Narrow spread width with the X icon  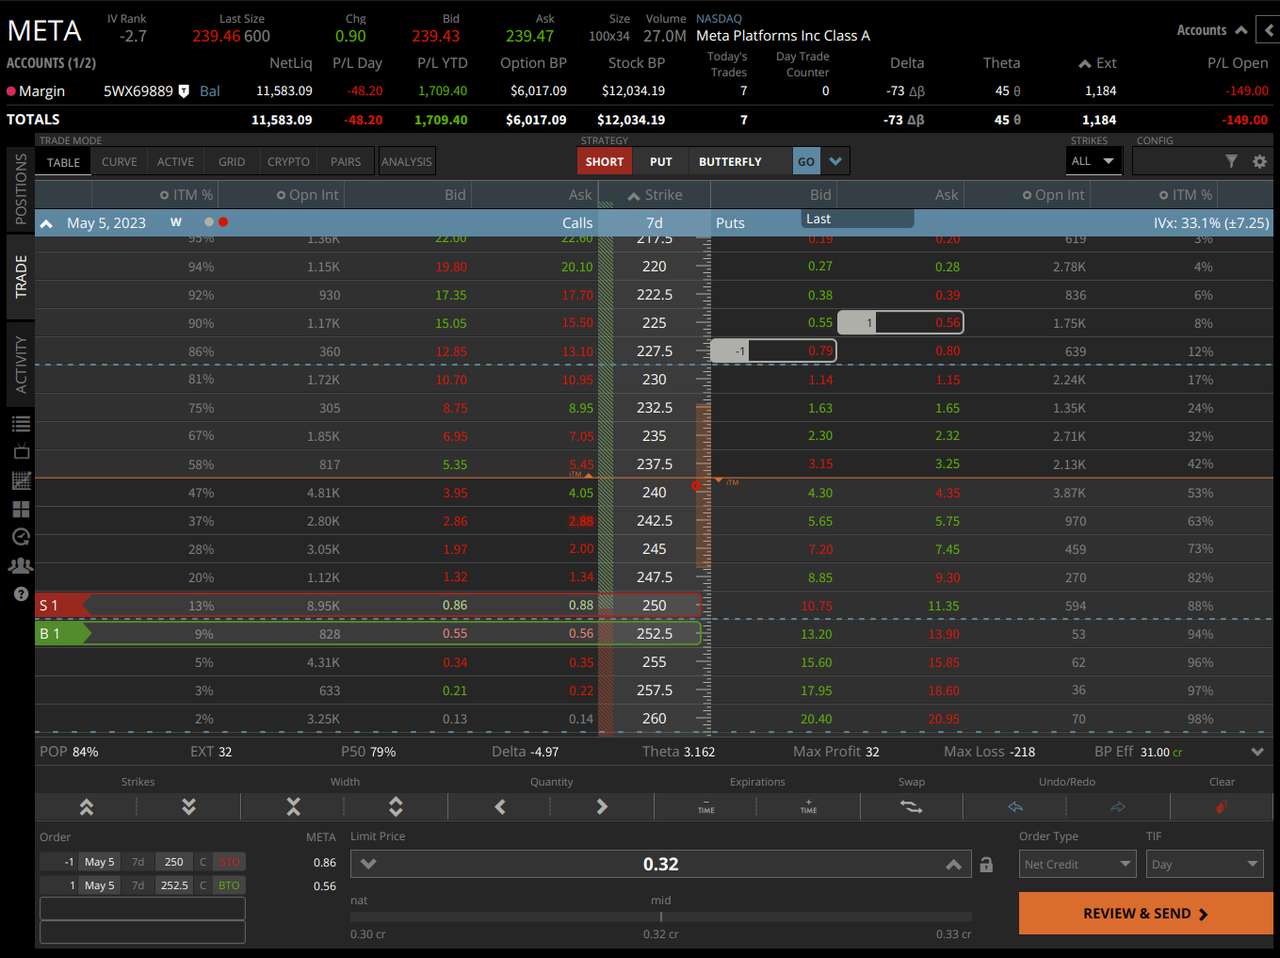click(x=293, y=807)
